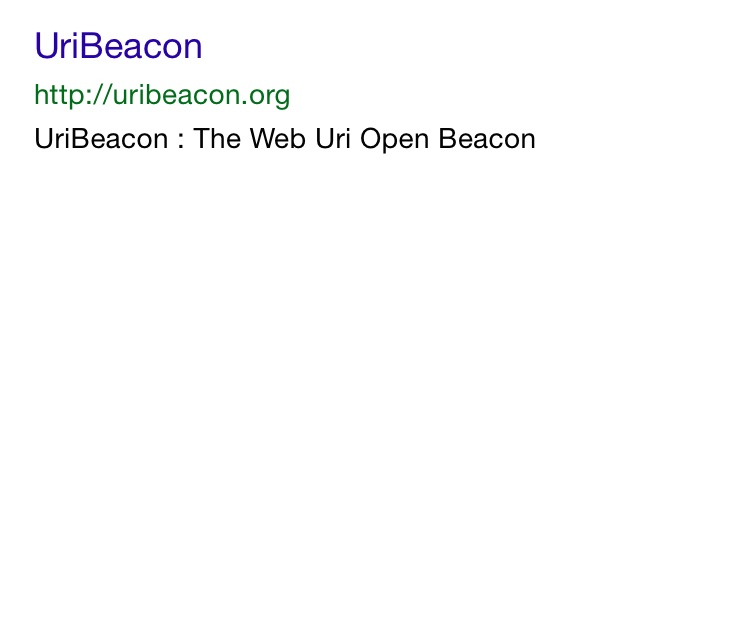This screenshot has width=738, height=618.
Task: Click the colon in the description line
Action: [x=181, y=141]
